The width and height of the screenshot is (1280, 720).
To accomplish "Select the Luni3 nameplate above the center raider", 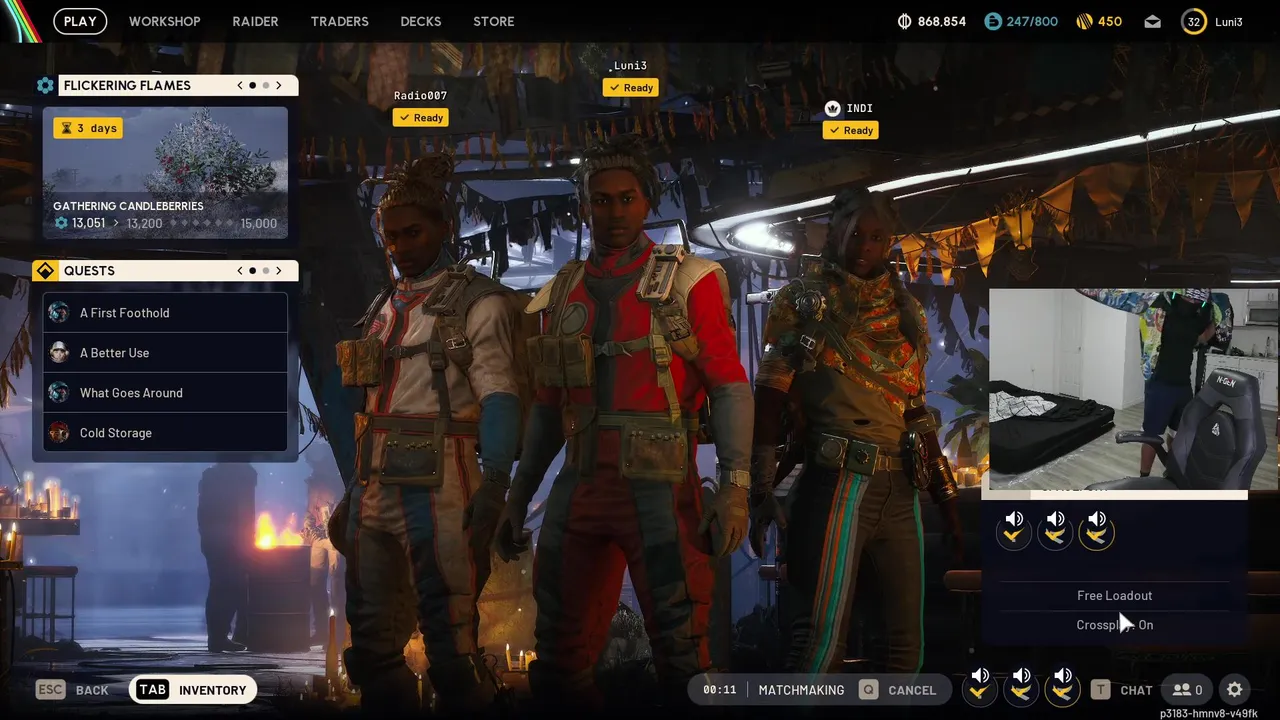I will 630,66.
